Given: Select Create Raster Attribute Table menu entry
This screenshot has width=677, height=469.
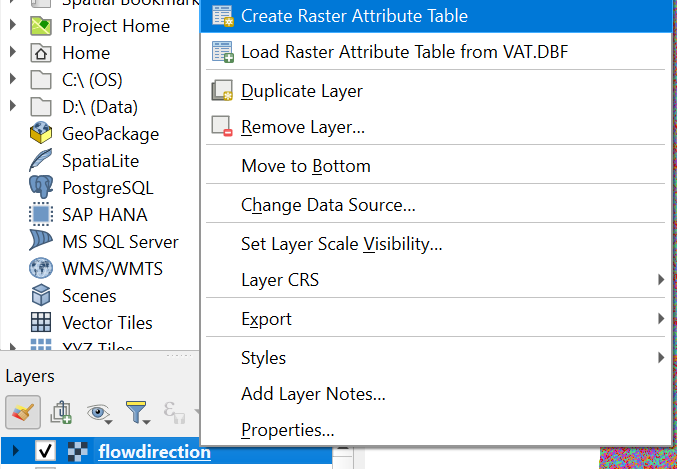Looking at the screenshot, I should click(x=436, y=16).
